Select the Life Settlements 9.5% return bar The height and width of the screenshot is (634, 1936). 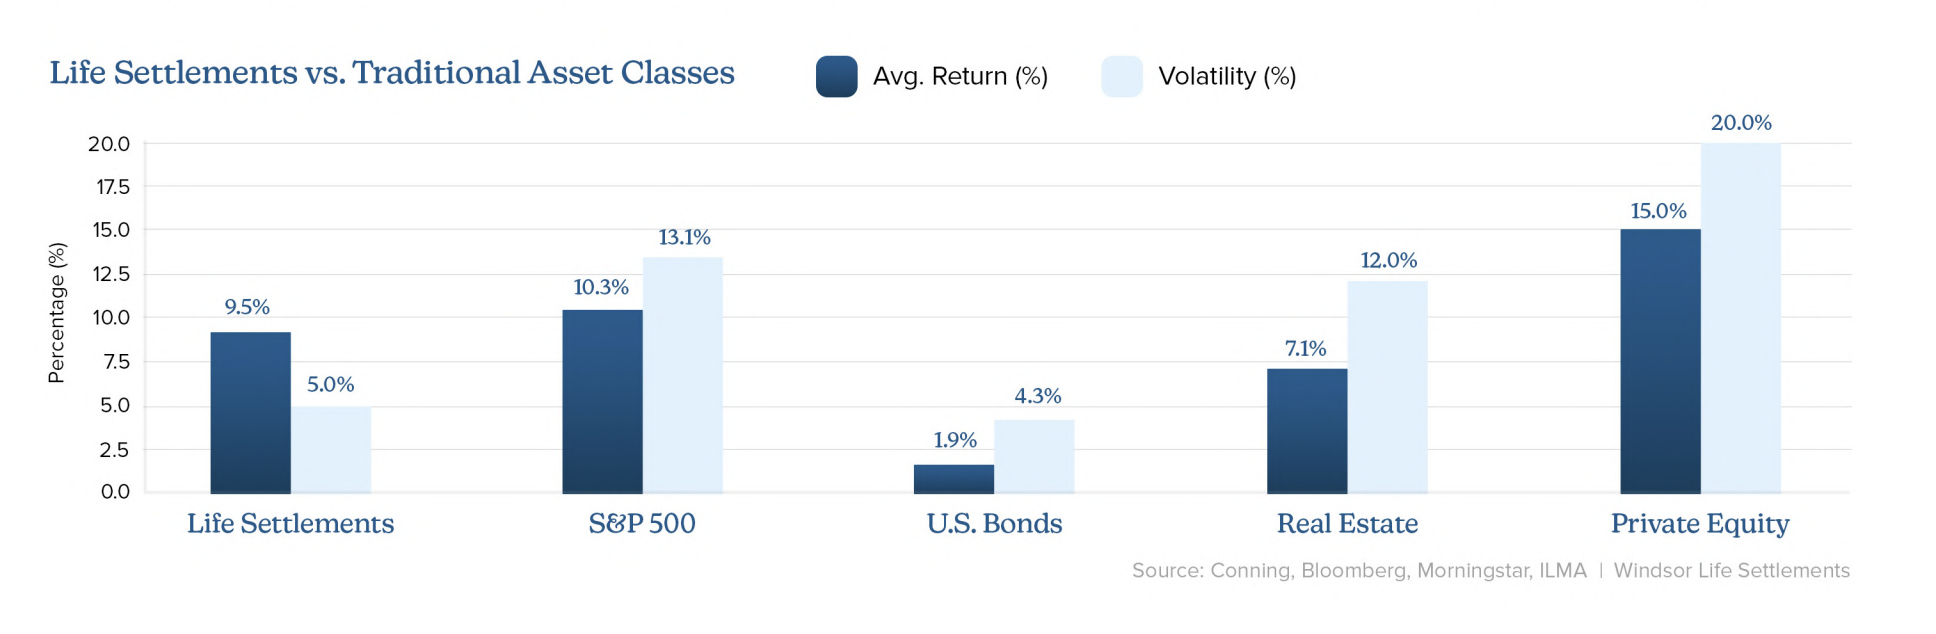[x=250, y=412]
